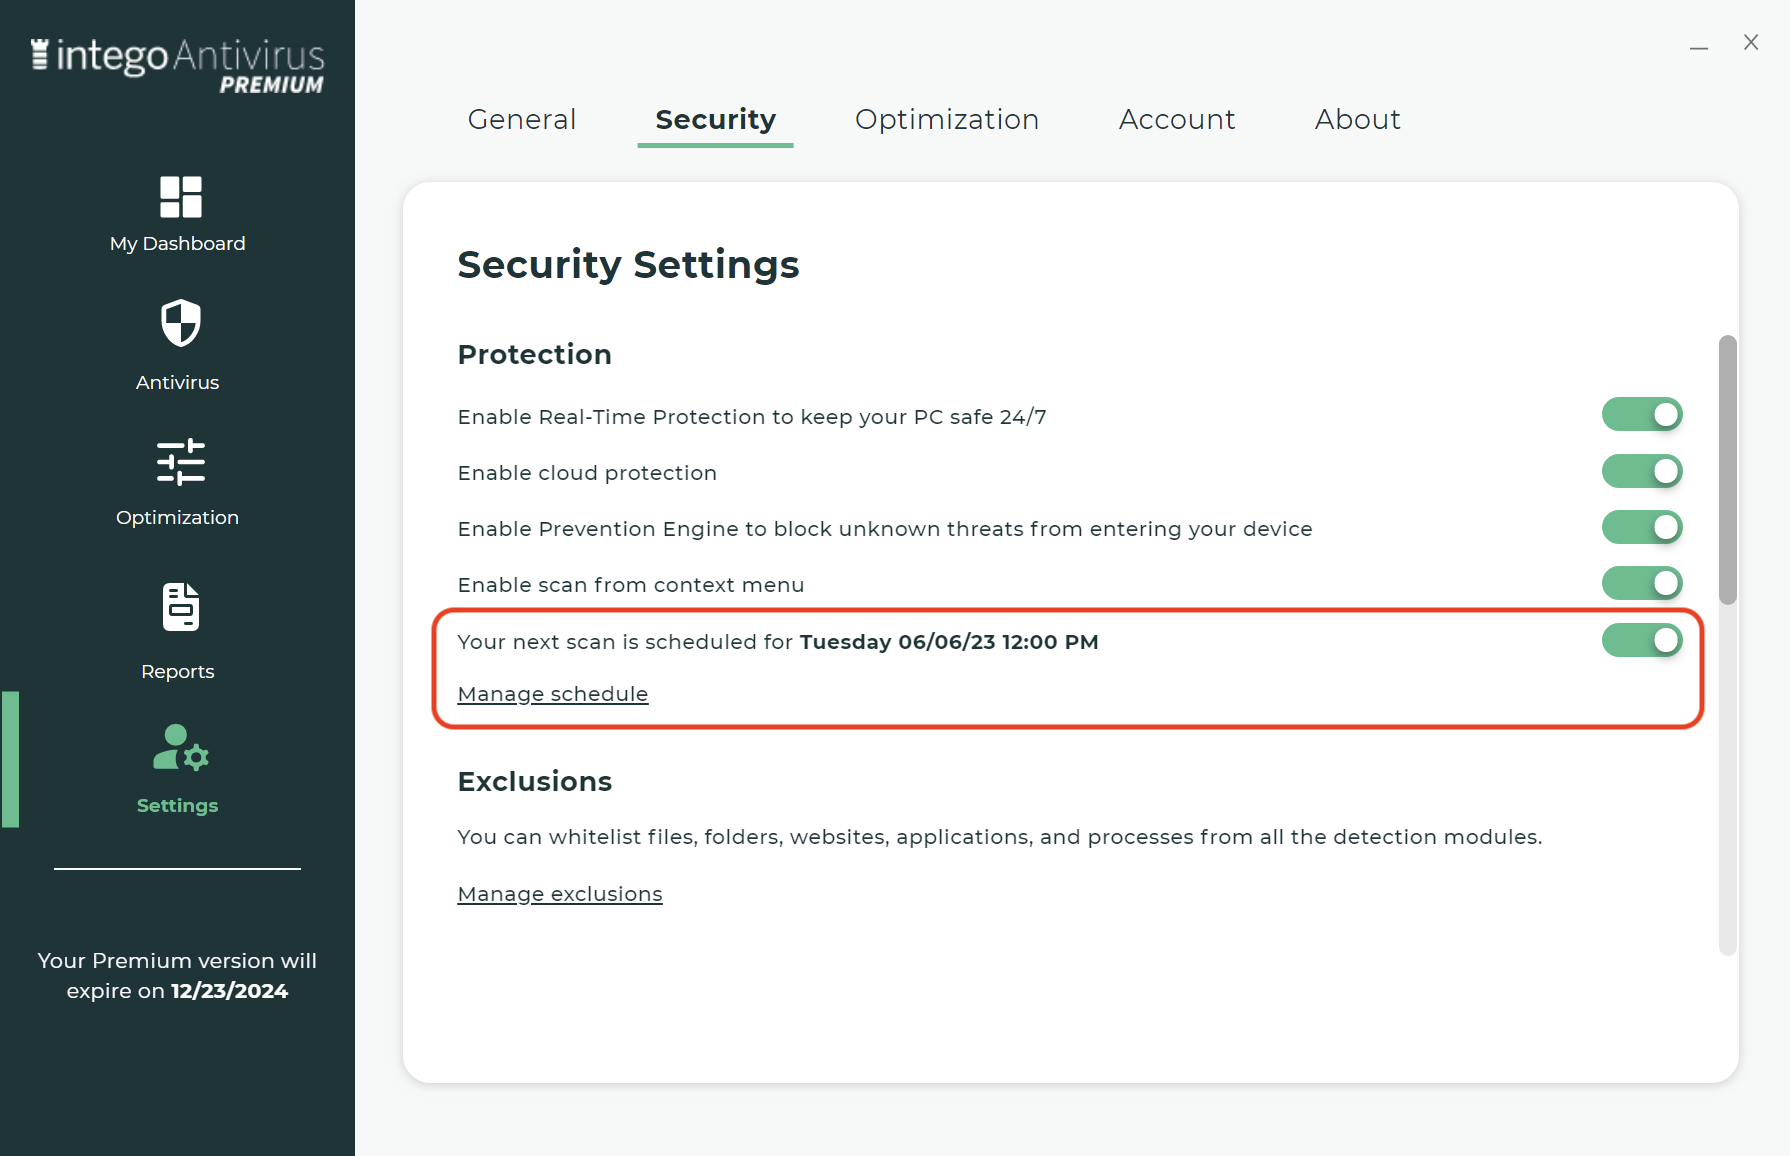Click the vertical scrollbar thumb
This screenshot has height=1156, width=1790.
pyautogui.click(x=1727, y=470)
